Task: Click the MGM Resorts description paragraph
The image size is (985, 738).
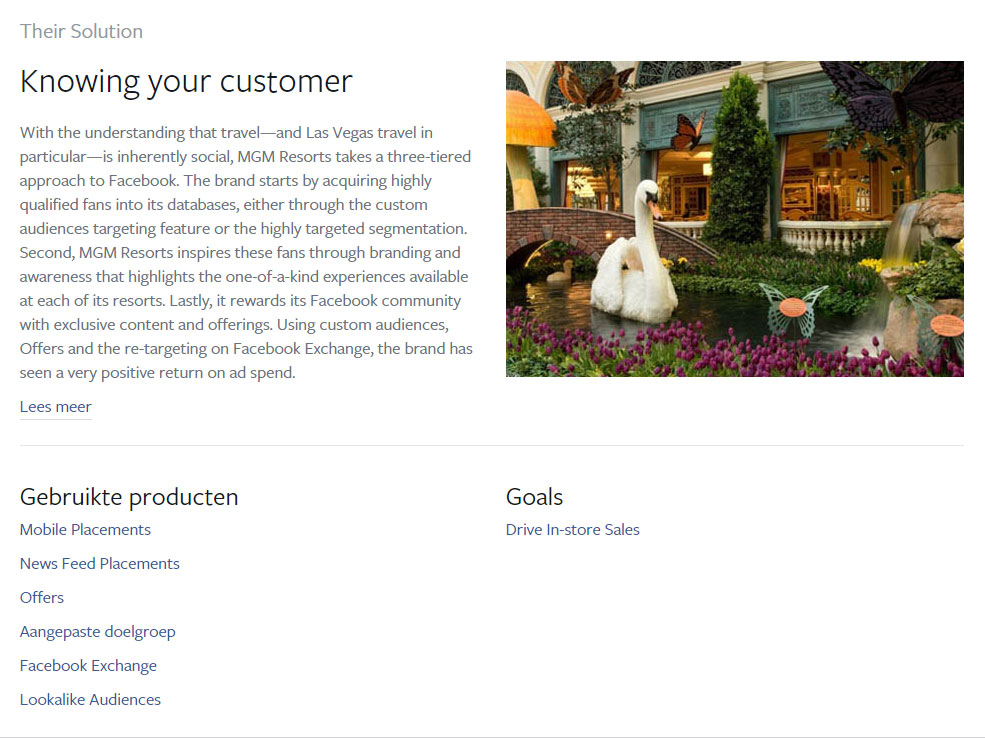Action: [x=246, y=253]
